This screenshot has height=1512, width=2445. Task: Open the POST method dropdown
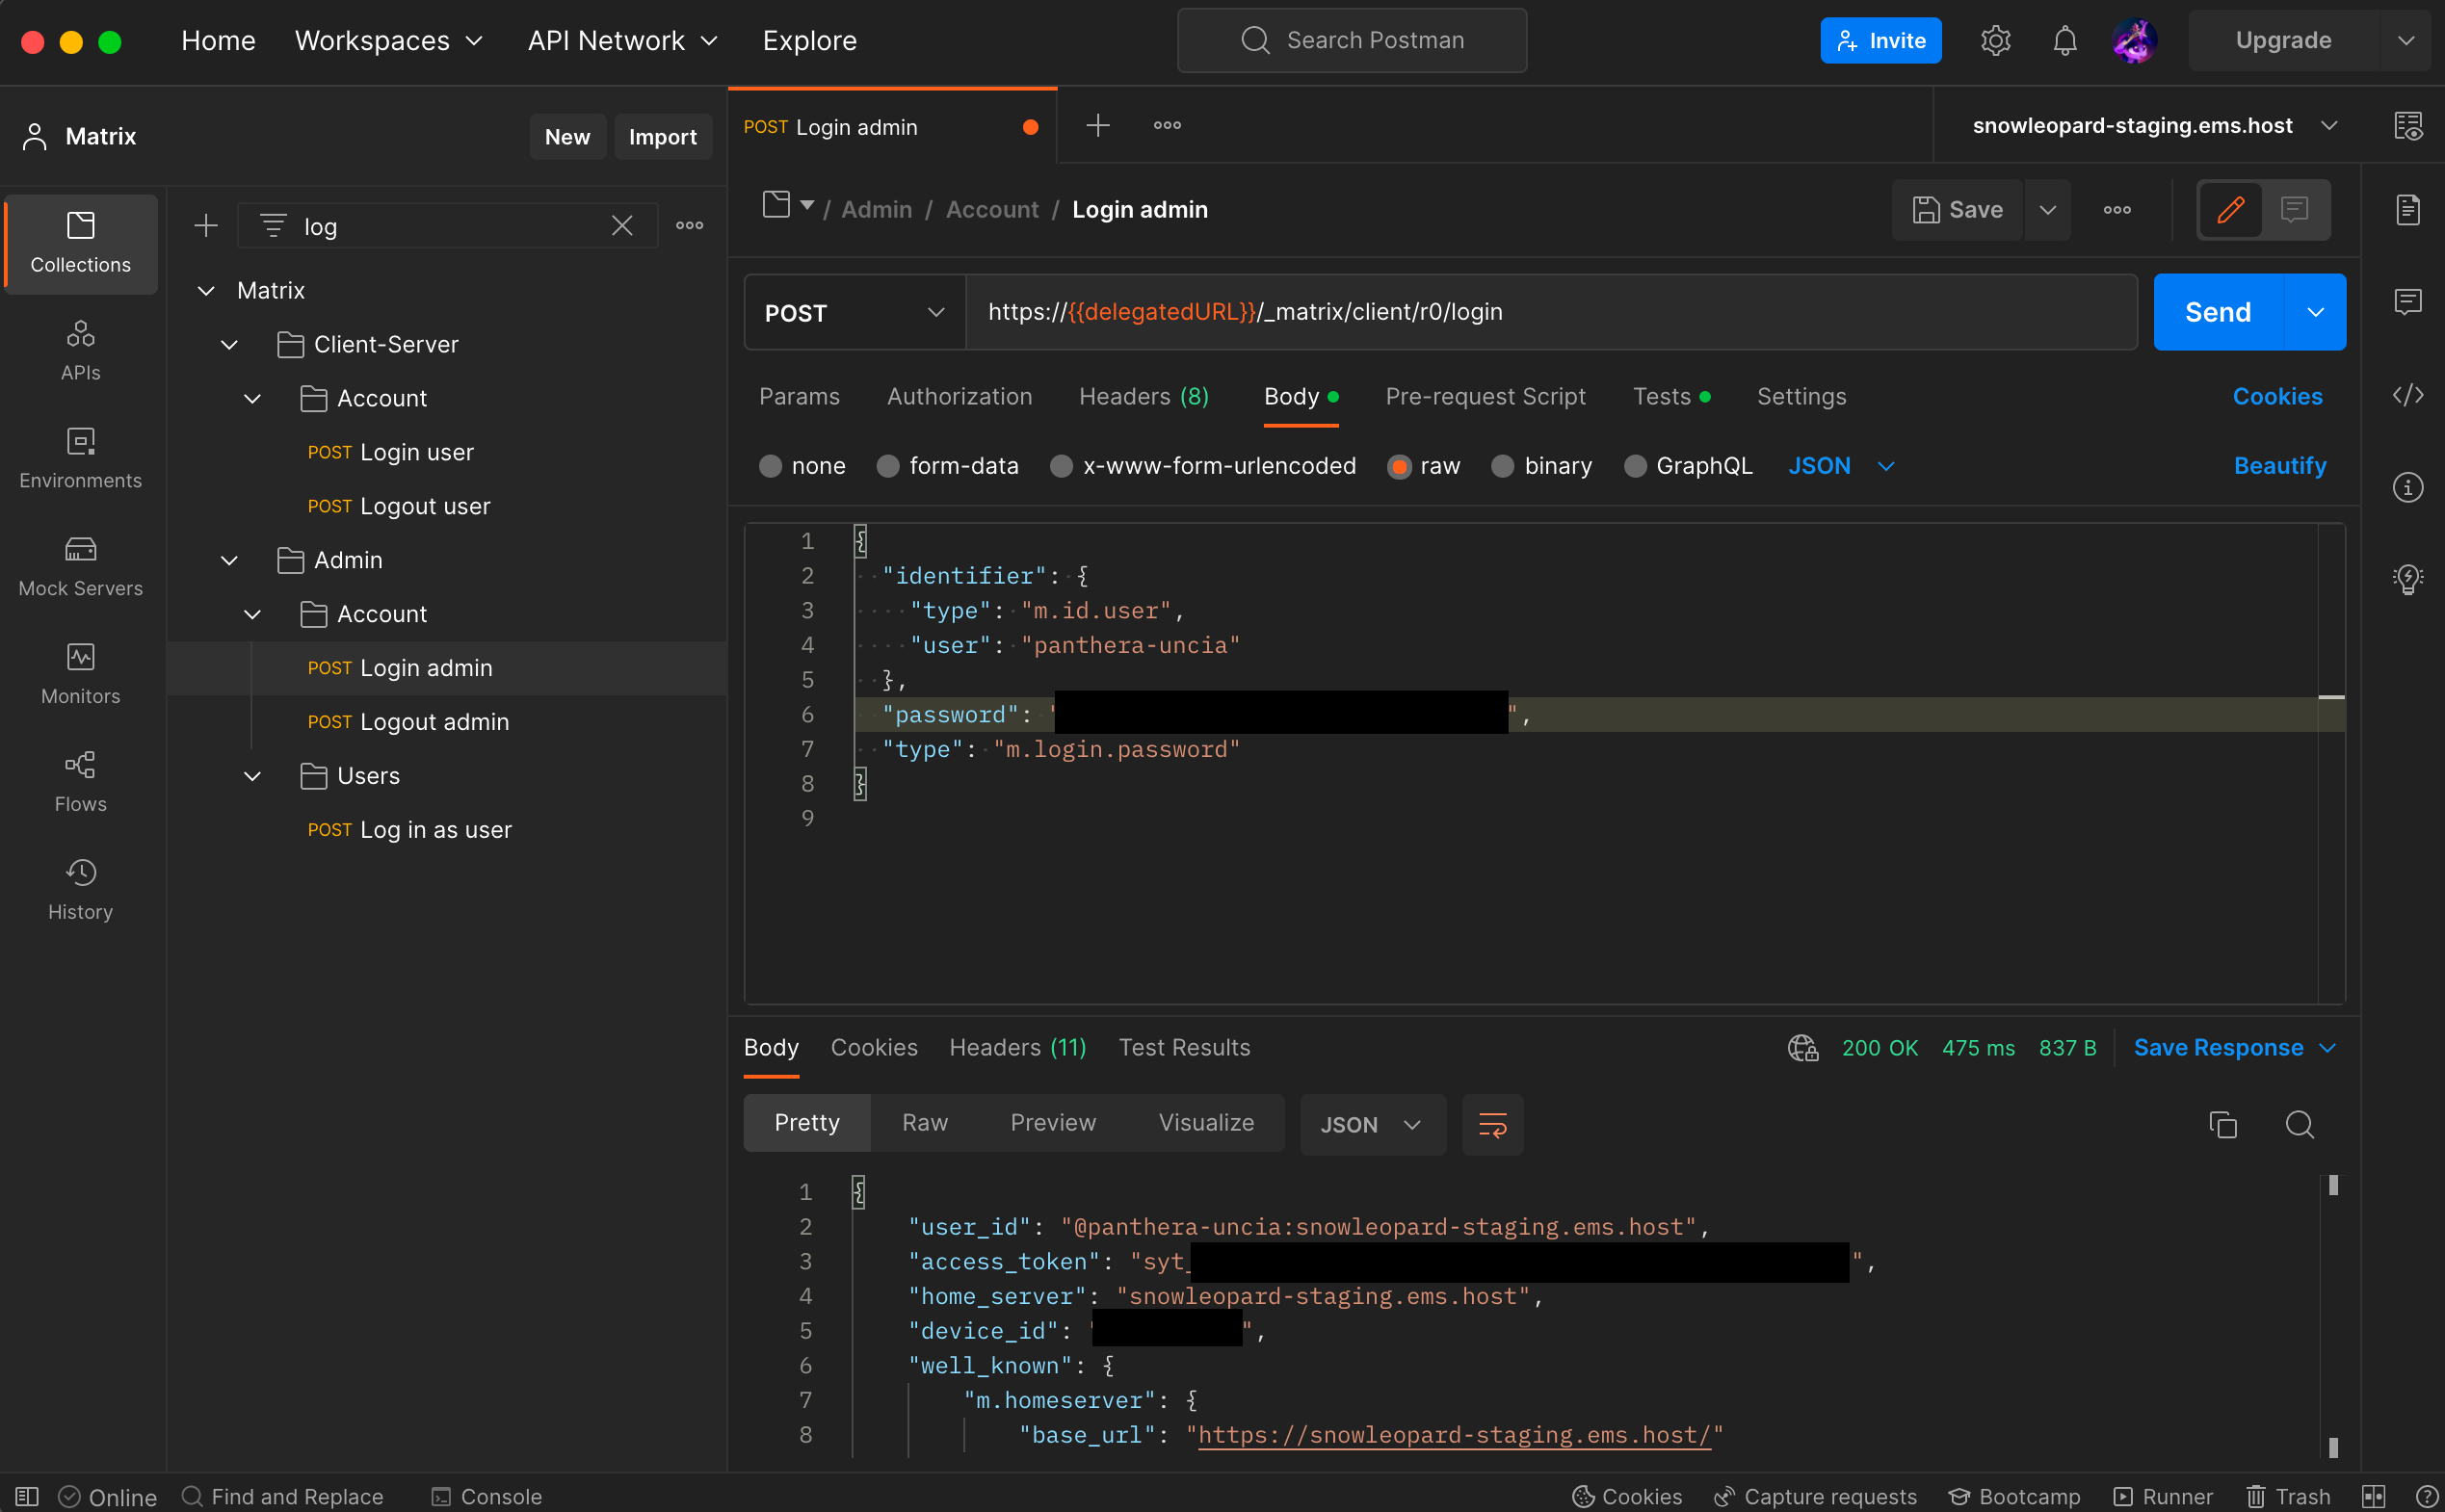[x=855, y=312]
